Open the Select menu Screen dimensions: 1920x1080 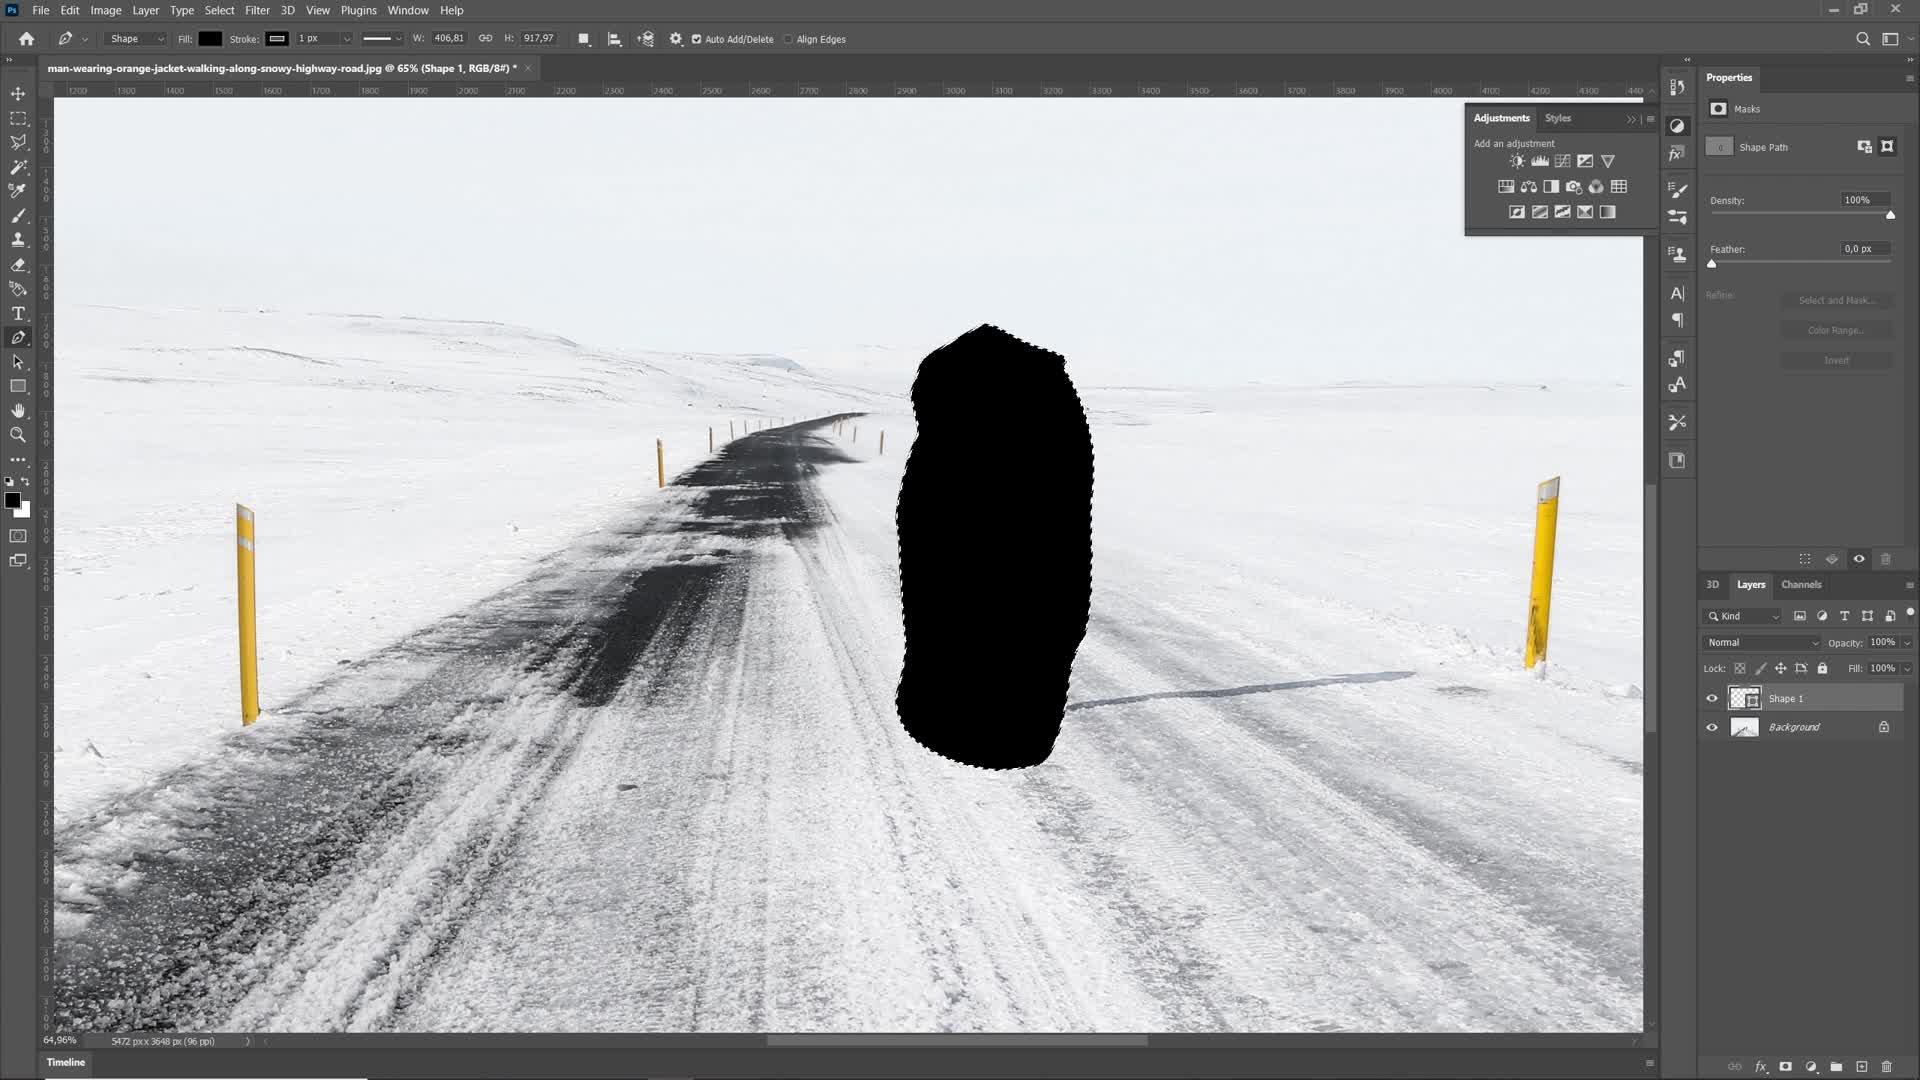click(x=220, y=9)
